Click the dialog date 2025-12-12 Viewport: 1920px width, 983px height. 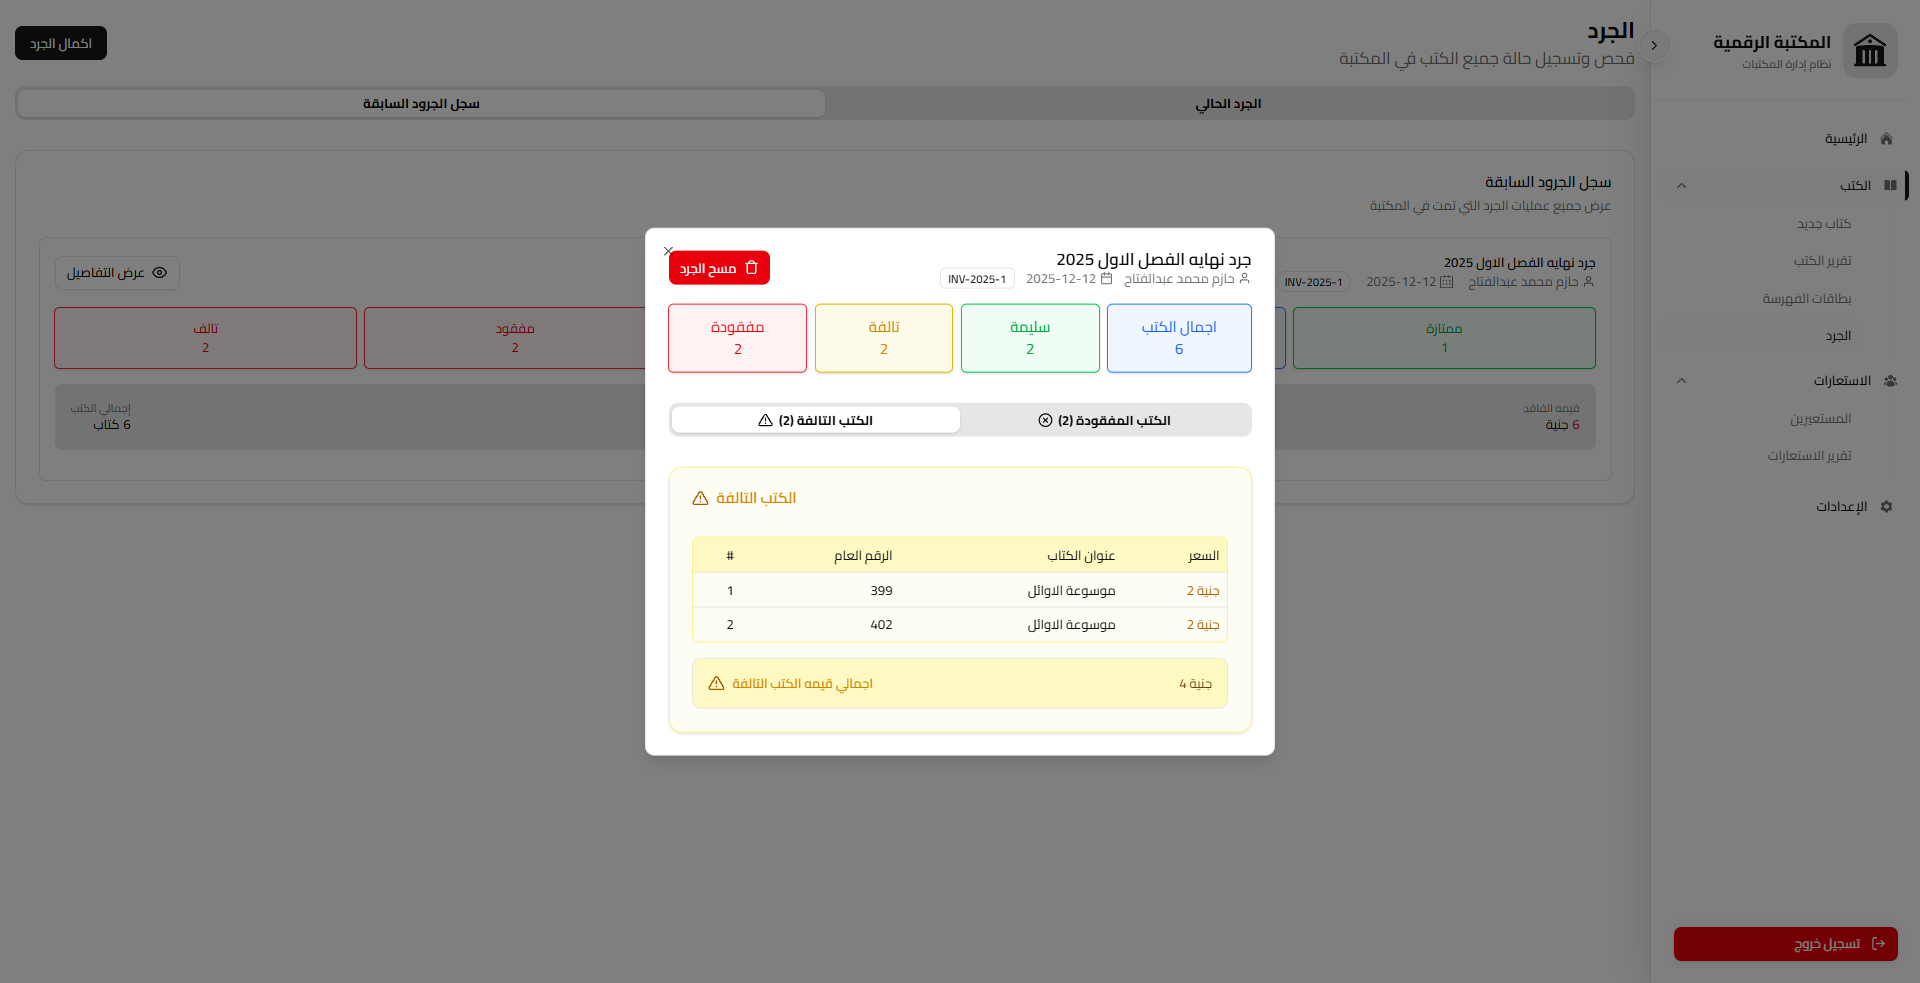click(1061, 279)
